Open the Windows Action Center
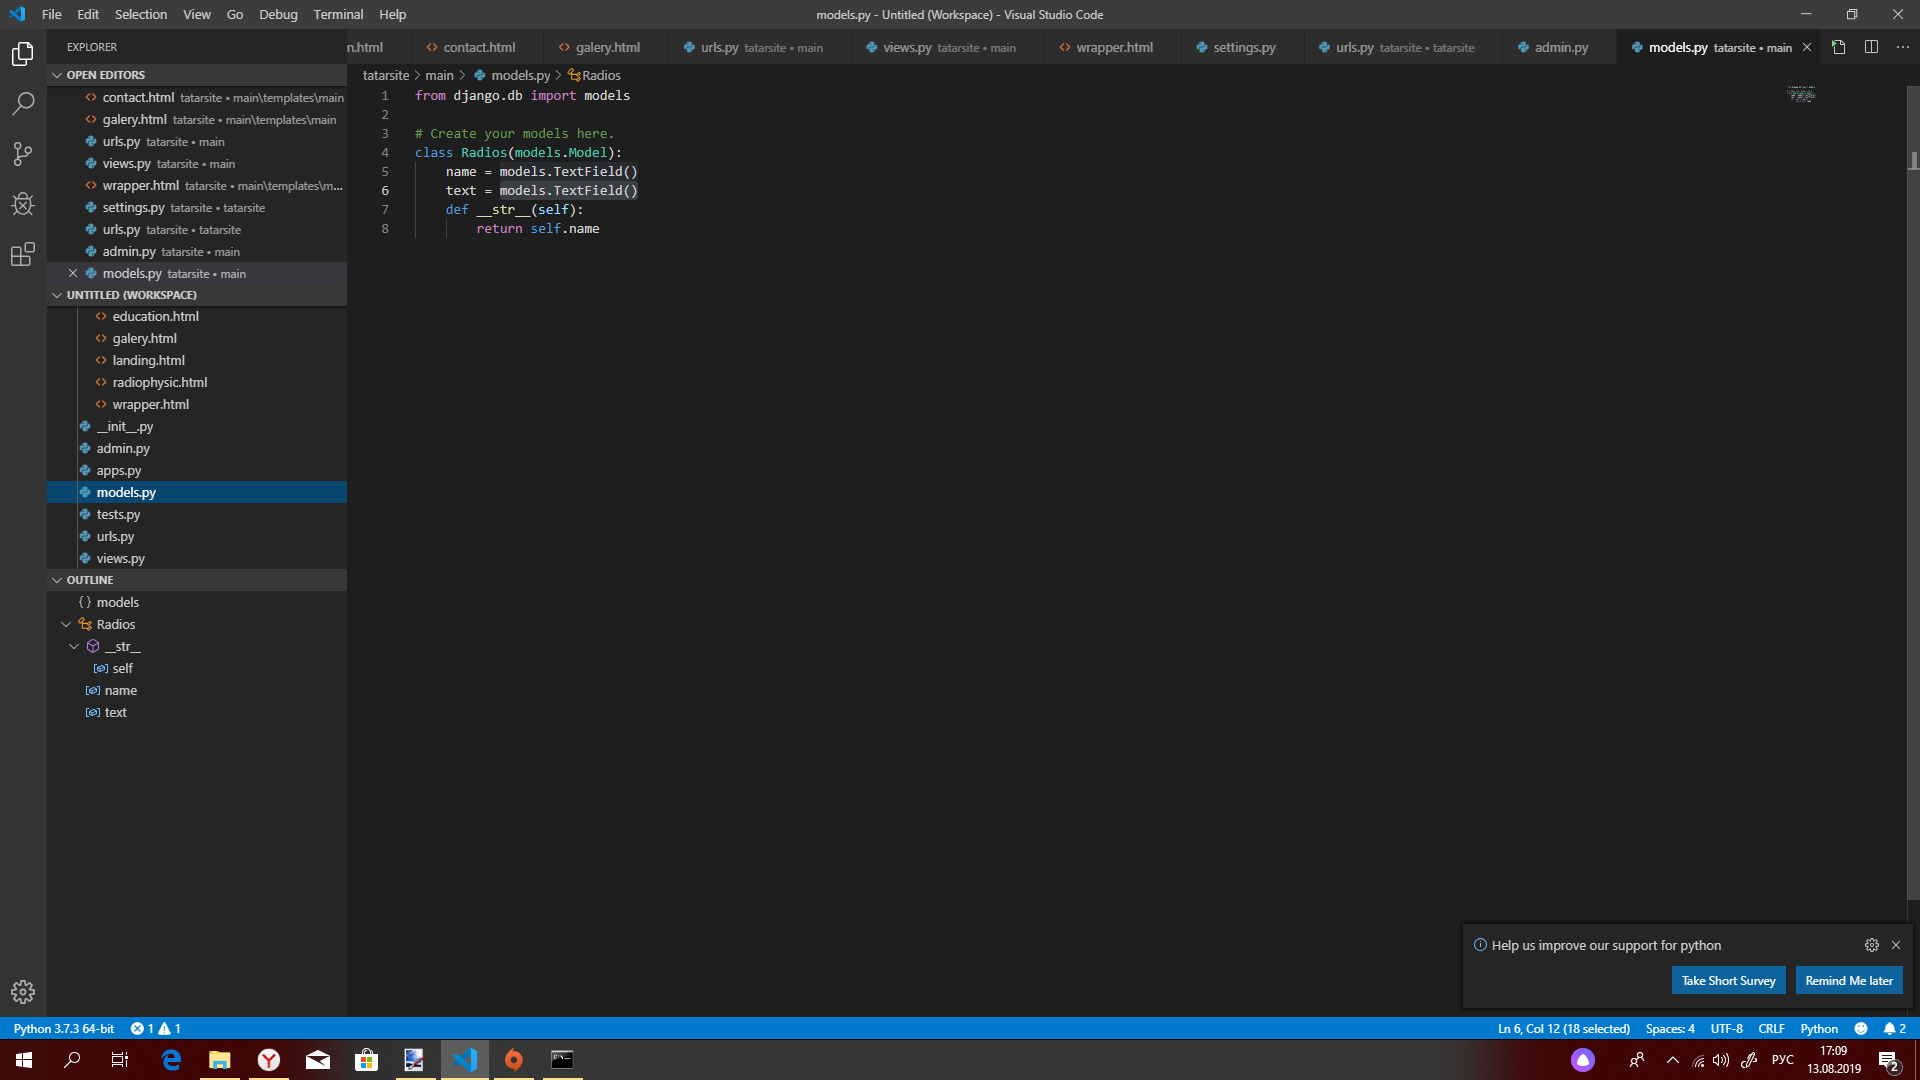This screenshot has width=1920, height=1080. click(1888, 1060)
